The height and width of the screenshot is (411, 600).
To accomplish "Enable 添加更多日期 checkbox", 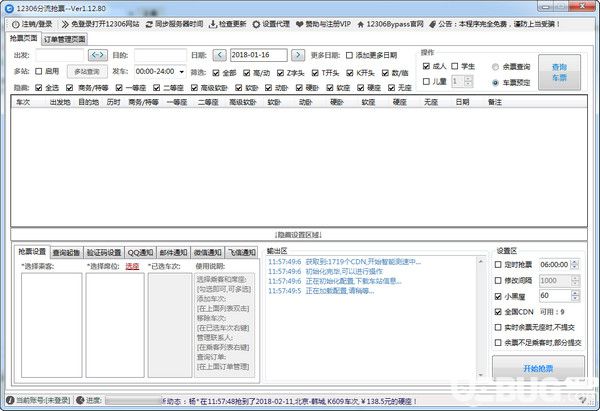I will (349, 55).
